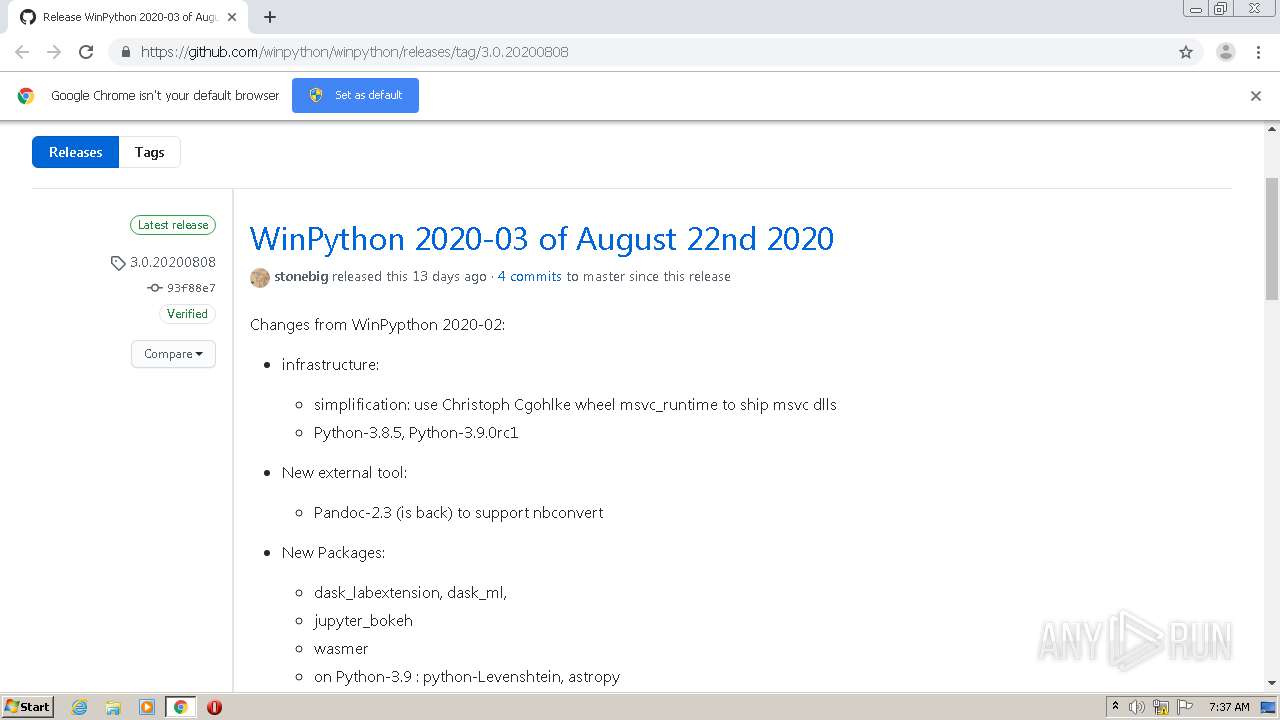Click the tag icon beside 3.0.20200808
This screenshot has width=1280, height=720.
(x=118, y=263)
